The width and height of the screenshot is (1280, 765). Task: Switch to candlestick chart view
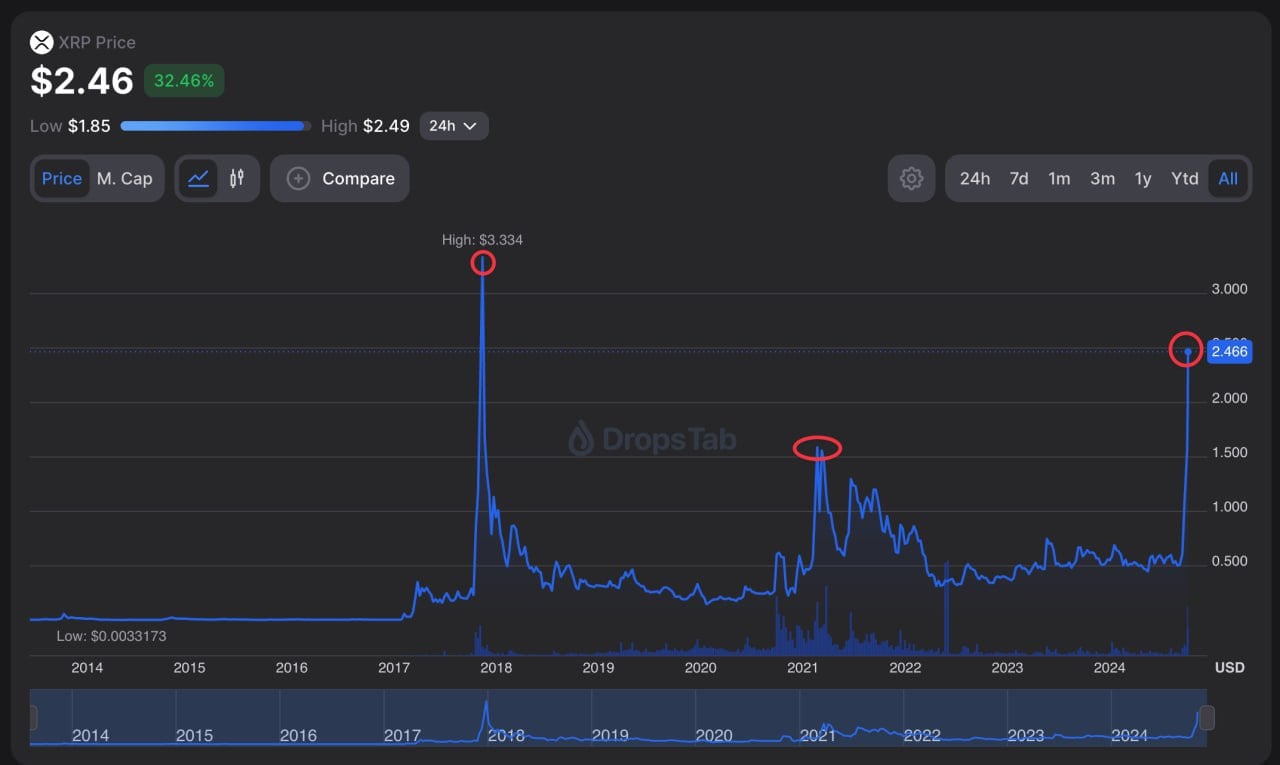[237, 179]
